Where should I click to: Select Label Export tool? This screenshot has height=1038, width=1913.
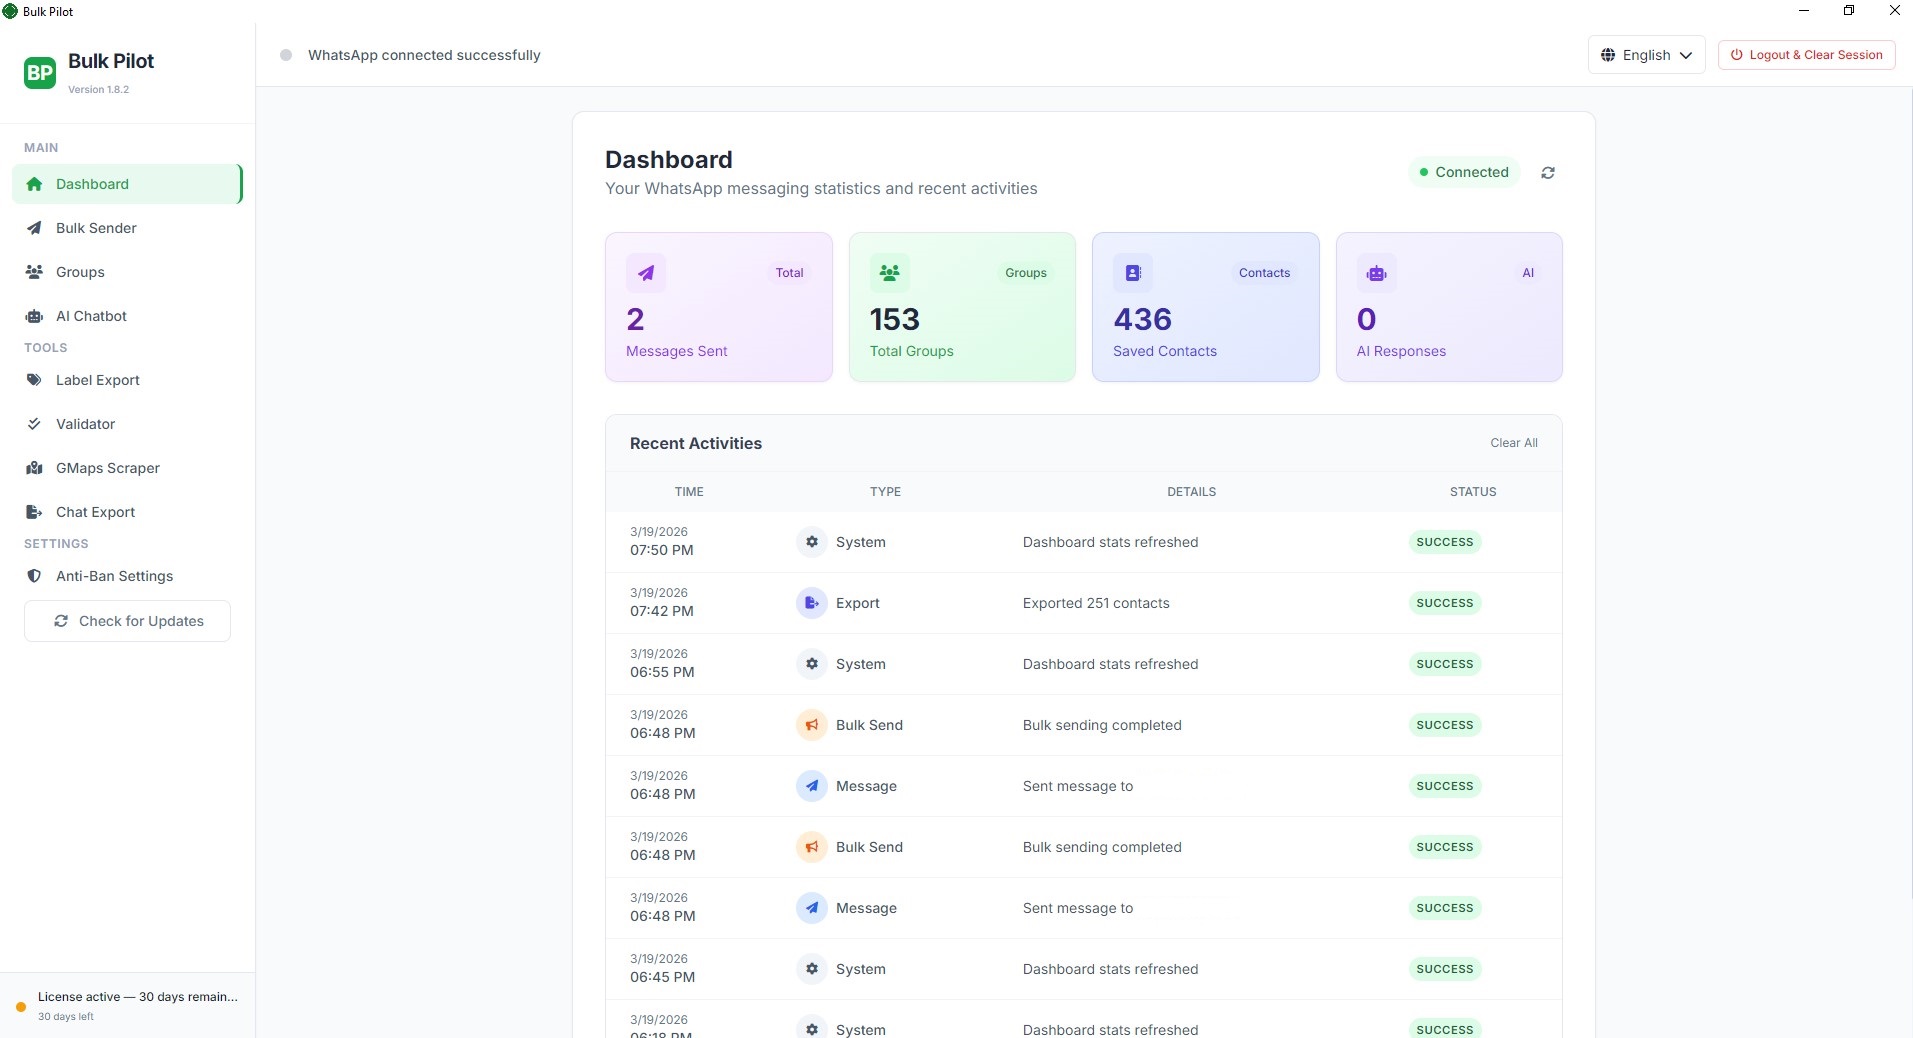pos(97,380)
